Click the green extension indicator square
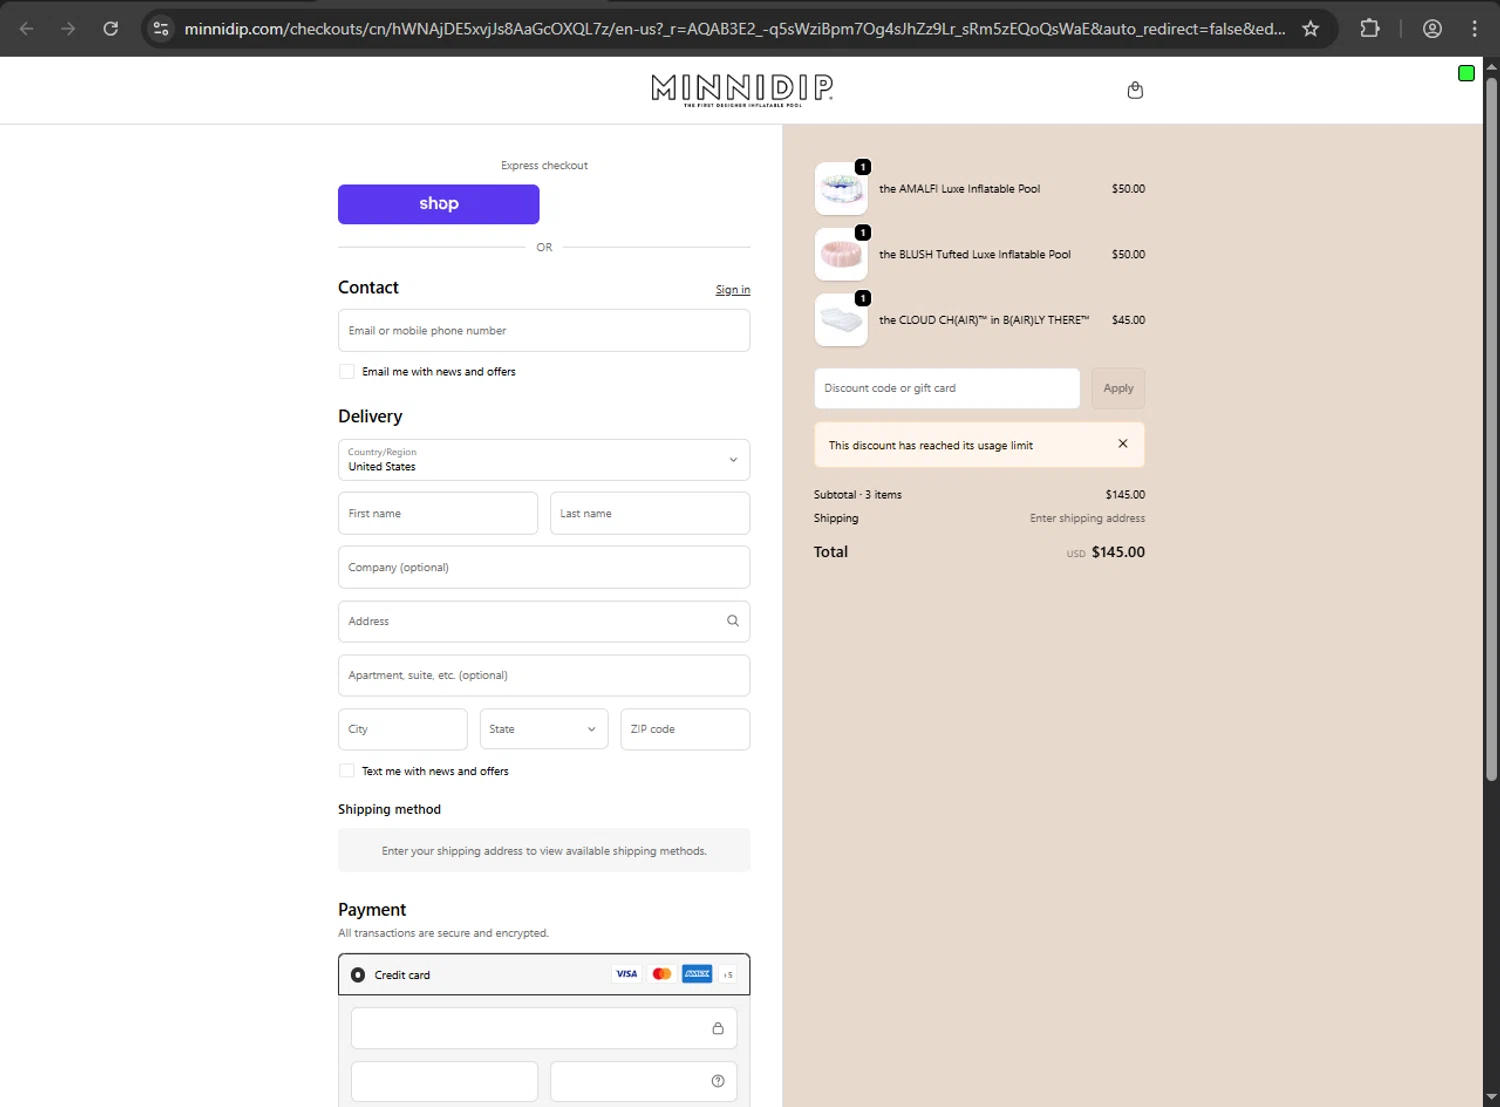The width and height of the screenshot is (1500, 1107). (x=1466, y=73)
